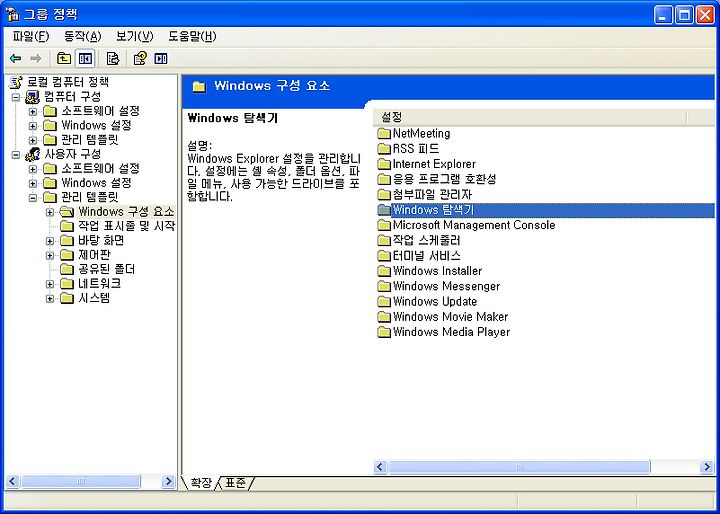Collapse the 사용자 구성 tree node
The image size is (720, 514).
16,154
